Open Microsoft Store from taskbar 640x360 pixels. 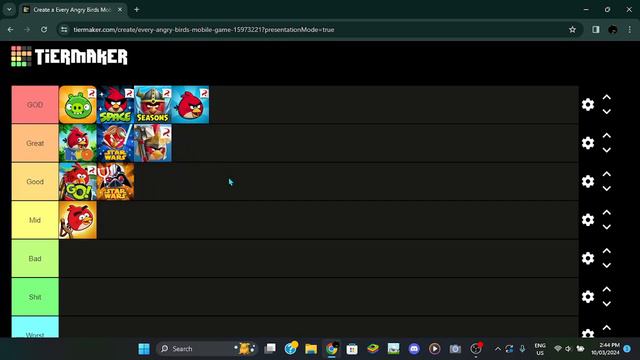[x=352, y=349]
